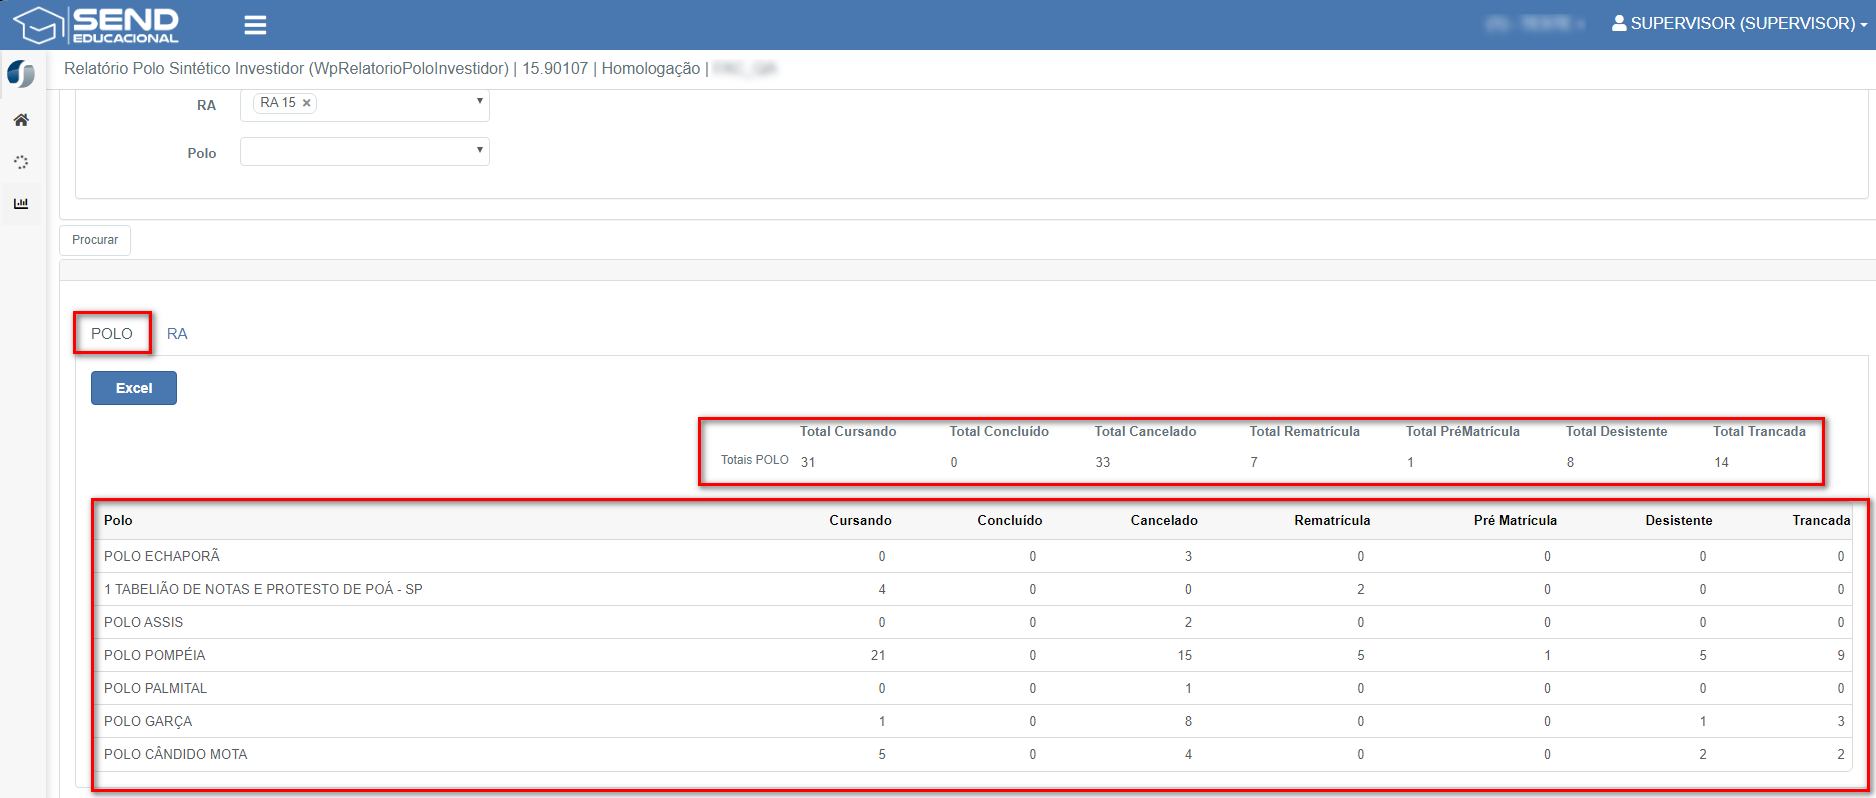Remove the RA 15 tag
Image resolution: width=1876 pixels, height=798 pixels.
point(307,103)
